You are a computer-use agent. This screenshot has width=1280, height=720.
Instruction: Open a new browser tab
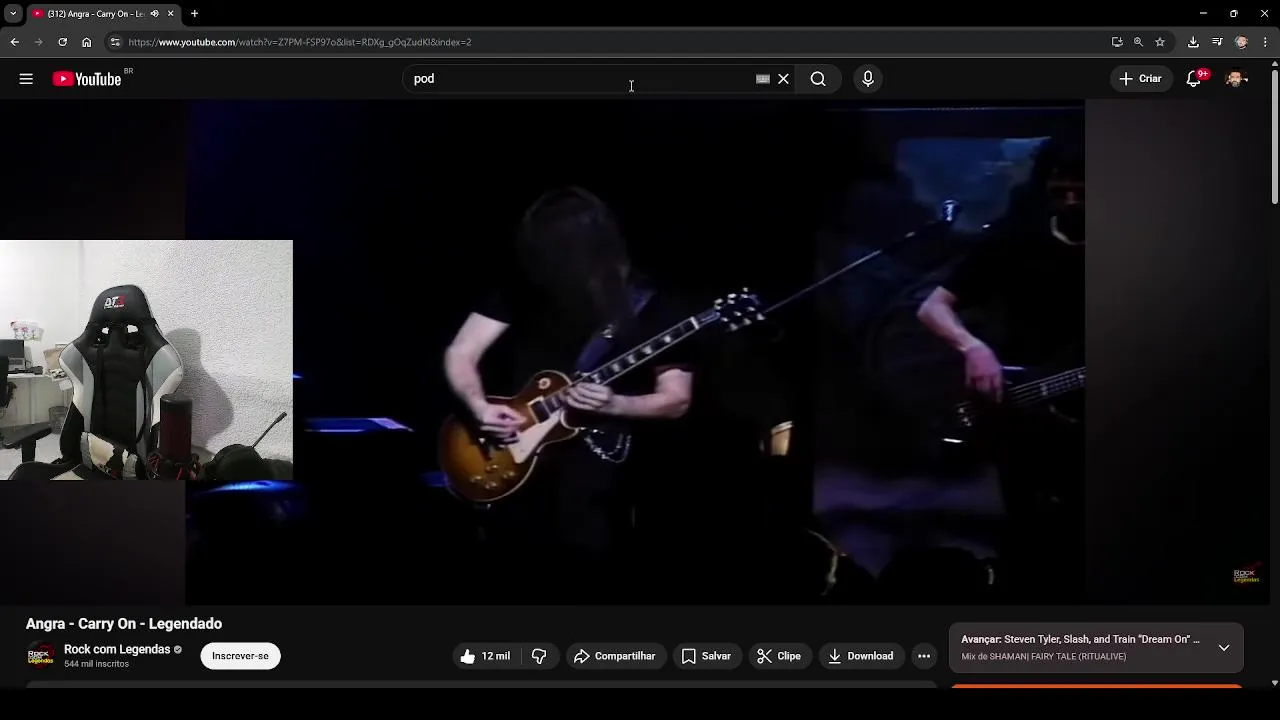194,14
